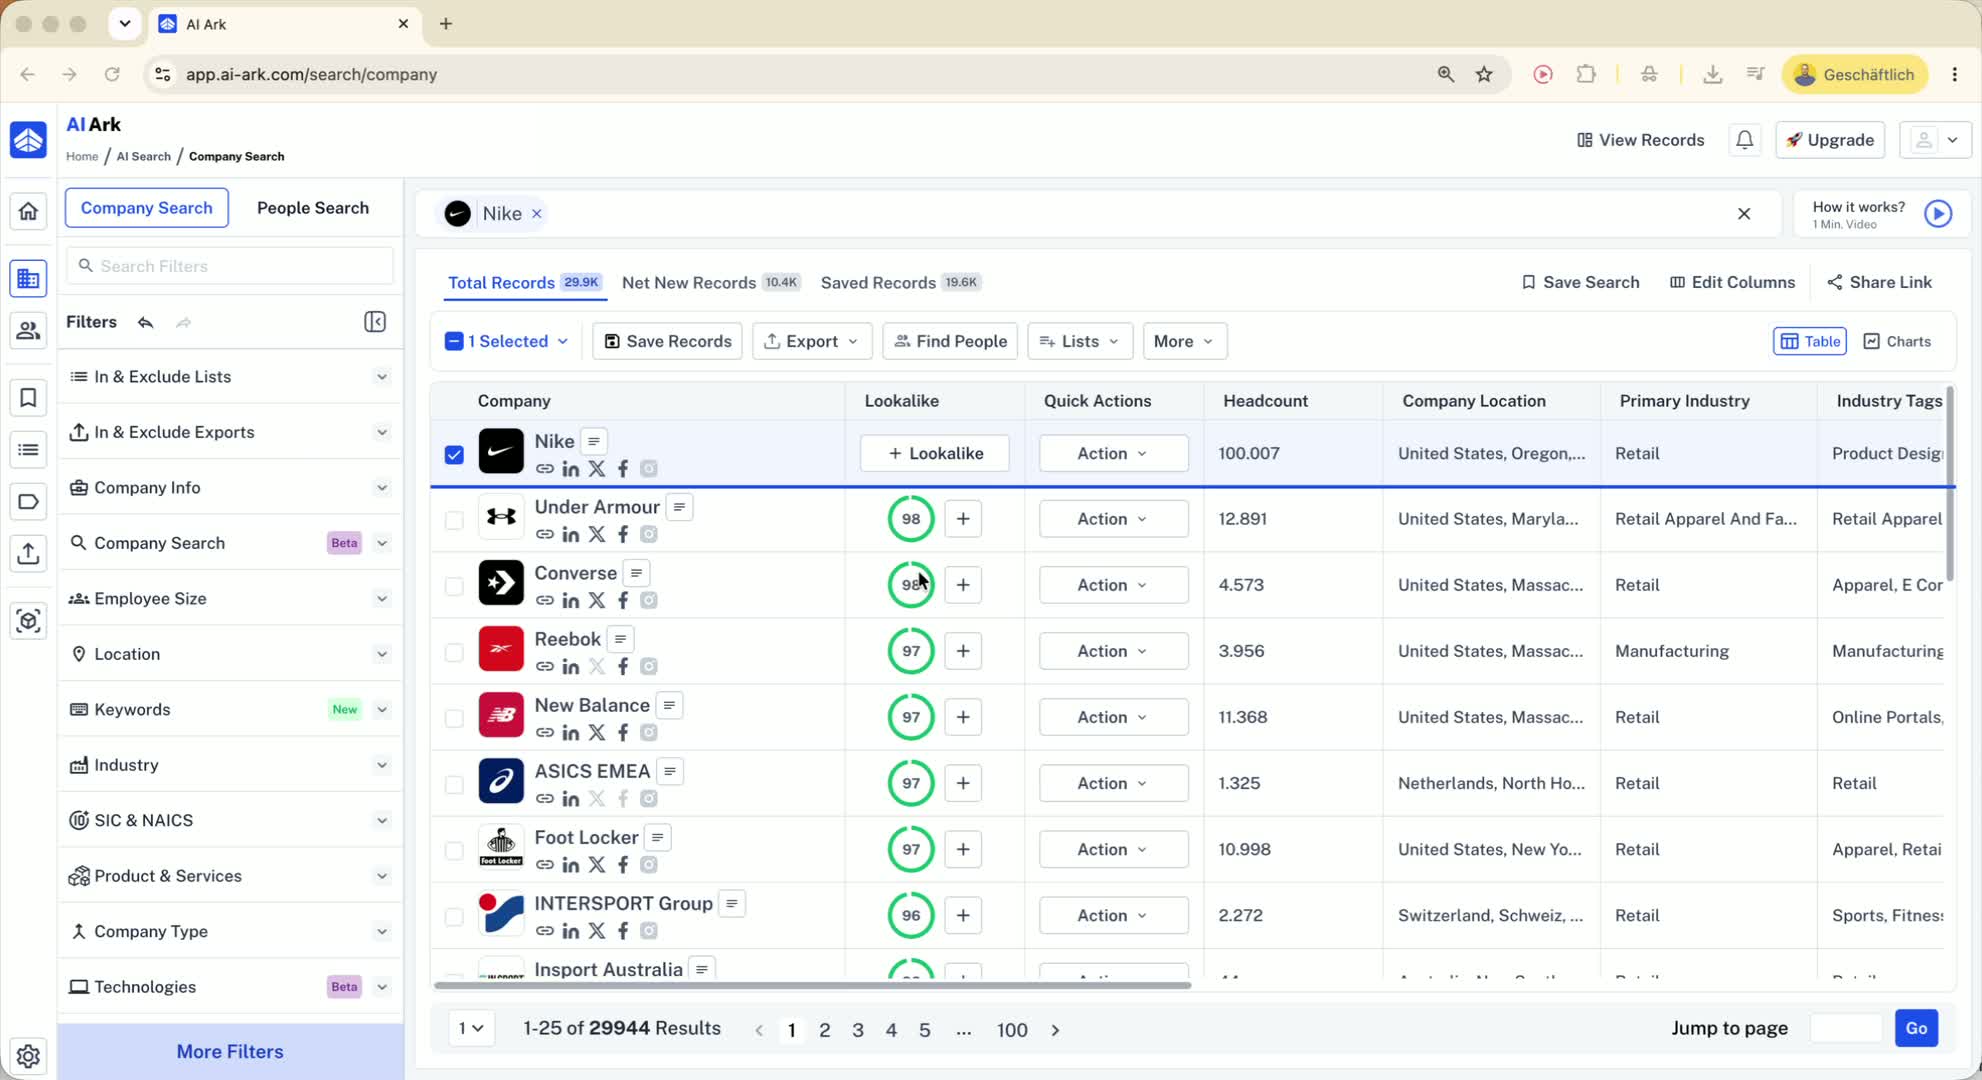The height and width of the screenshot is (1080, 1982).
Task: Expand the Location filter
Action: 230,654
